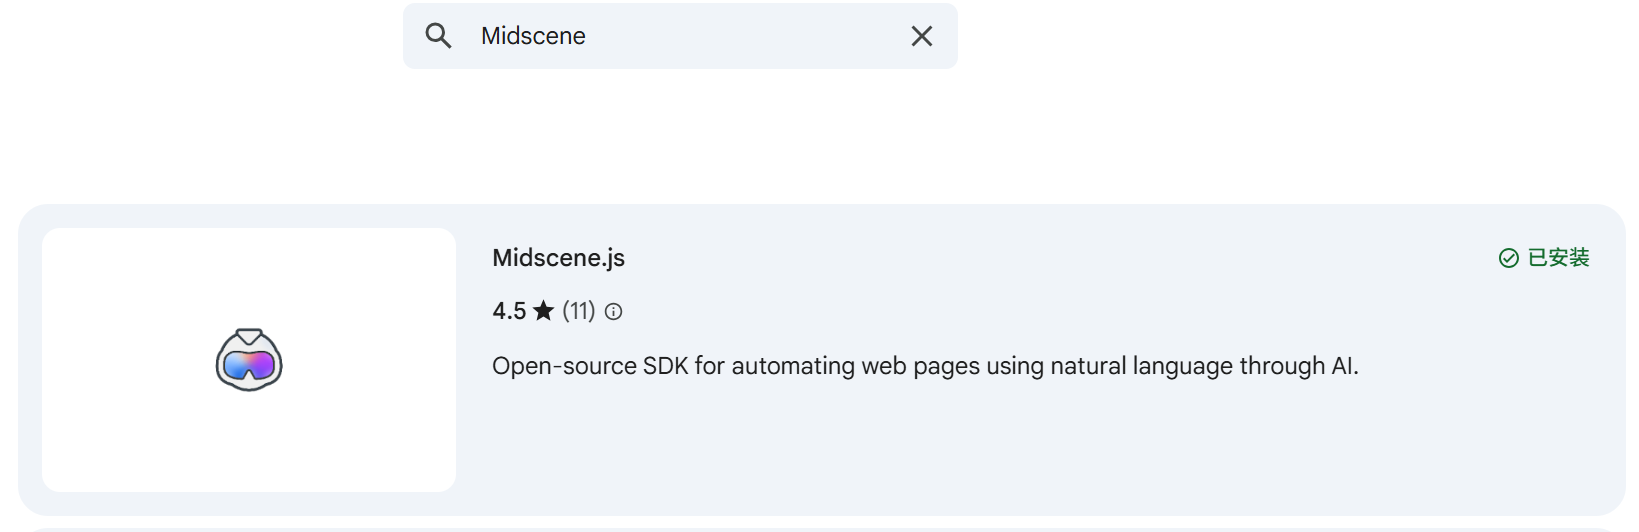This screenshot has width=1639, height=532.
Task: Click the green installed checkmark icon
Action: [1509, 259]
